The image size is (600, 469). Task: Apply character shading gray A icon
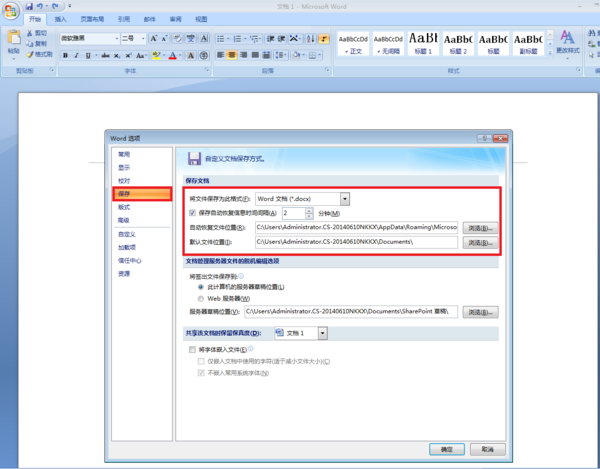(191, 55)
